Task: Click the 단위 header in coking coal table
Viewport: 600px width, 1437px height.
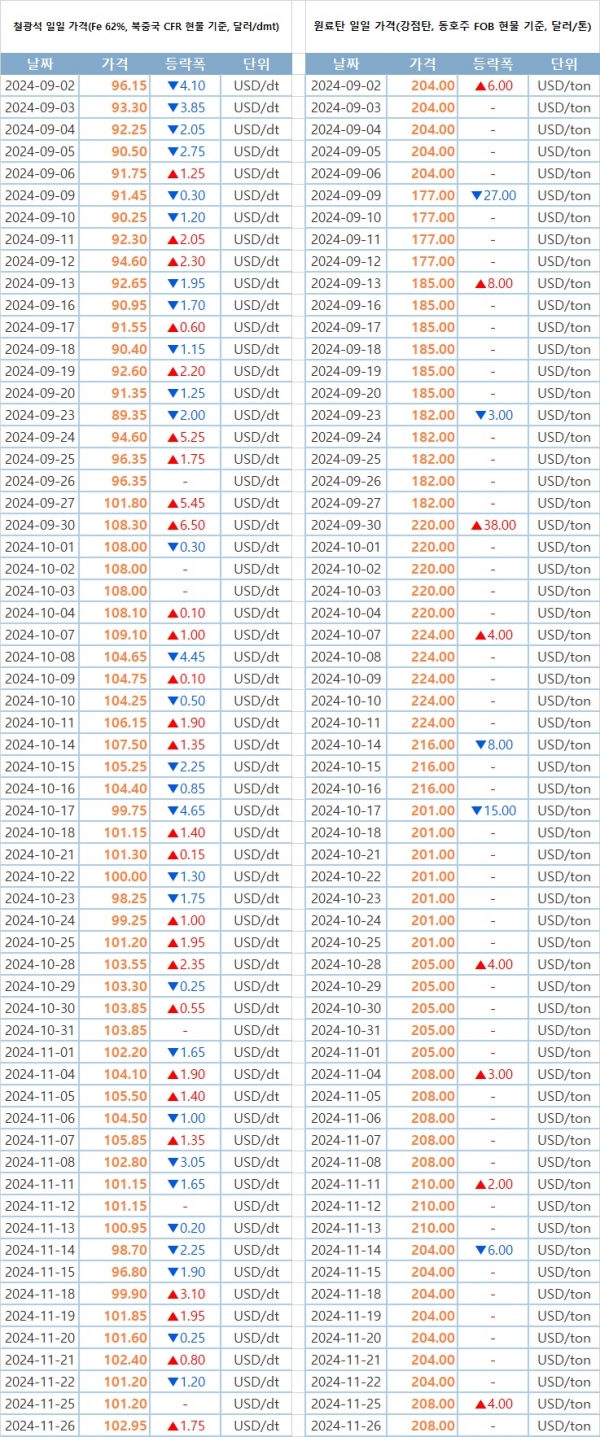Action: [x=563, y=64]
